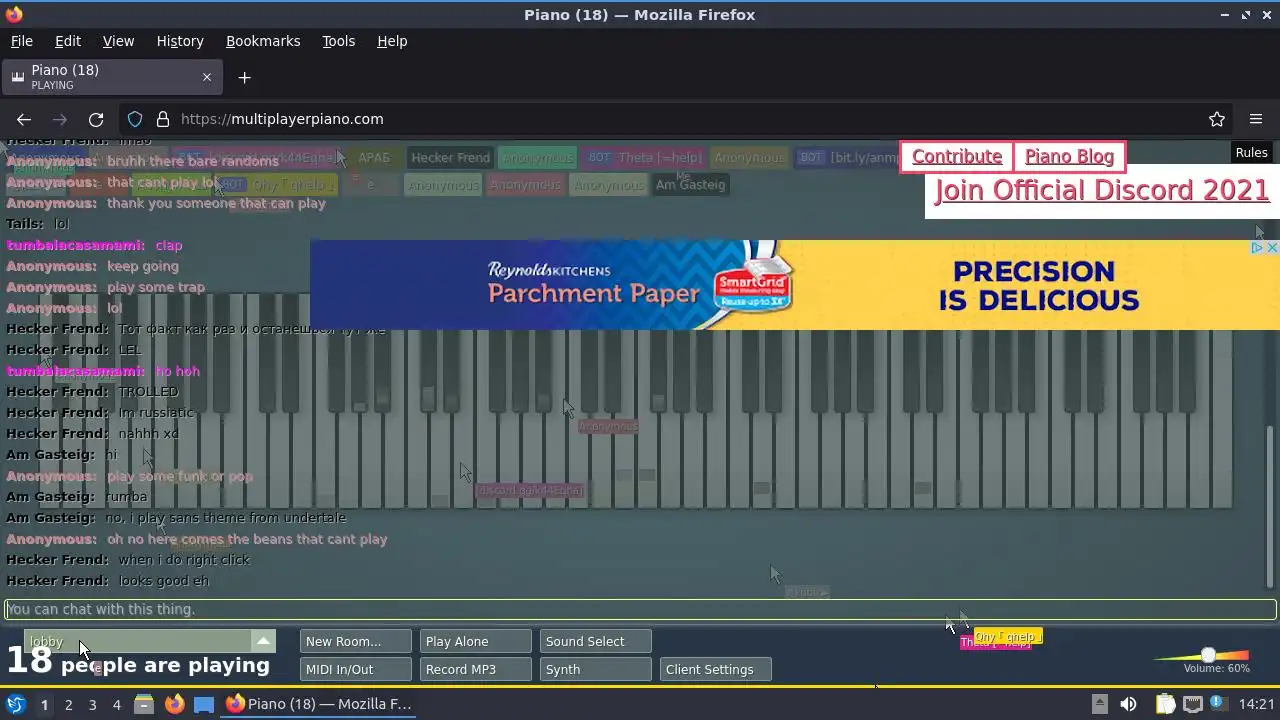Launch the file manager icon in the taskbar
The image size is (1280, 720).
(x=143, y=704)
